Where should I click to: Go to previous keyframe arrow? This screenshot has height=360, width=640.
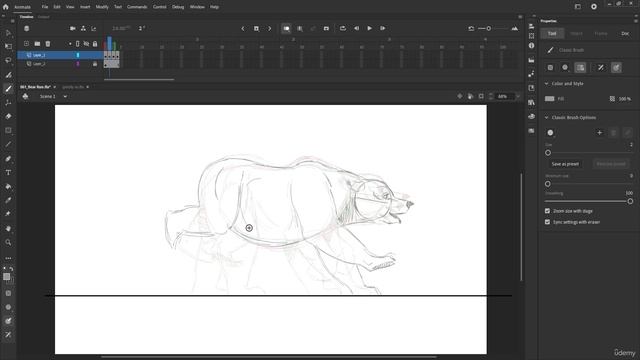(243, 29)
